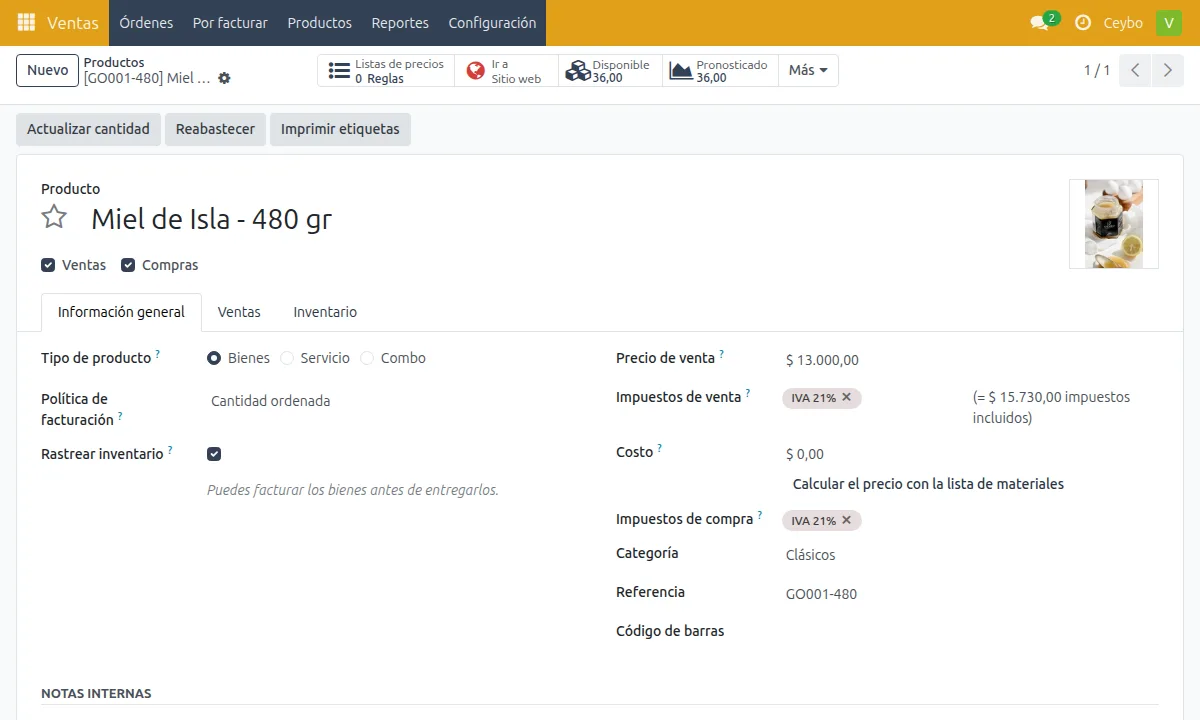The image size is (1200, 720).
Task: Click the Nuevo button
Action: (x=48, y=71)
